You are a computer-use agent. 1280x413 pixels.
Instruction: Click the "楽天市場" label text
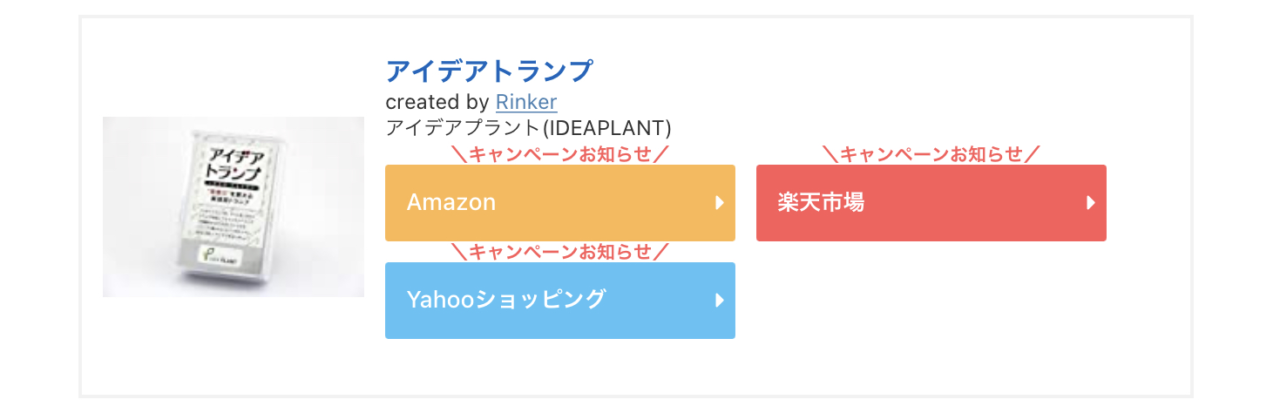point(820,202)
